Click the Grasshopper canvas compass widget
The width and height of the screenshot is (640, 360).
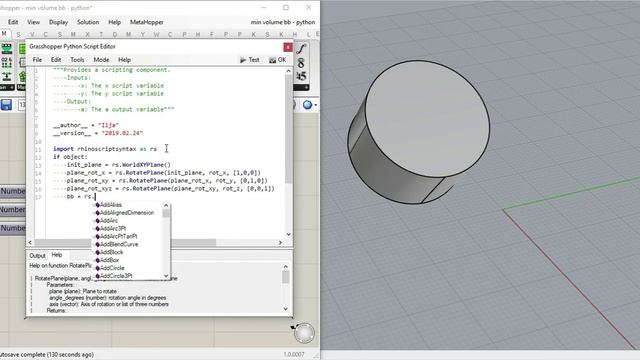coord(304,333)
